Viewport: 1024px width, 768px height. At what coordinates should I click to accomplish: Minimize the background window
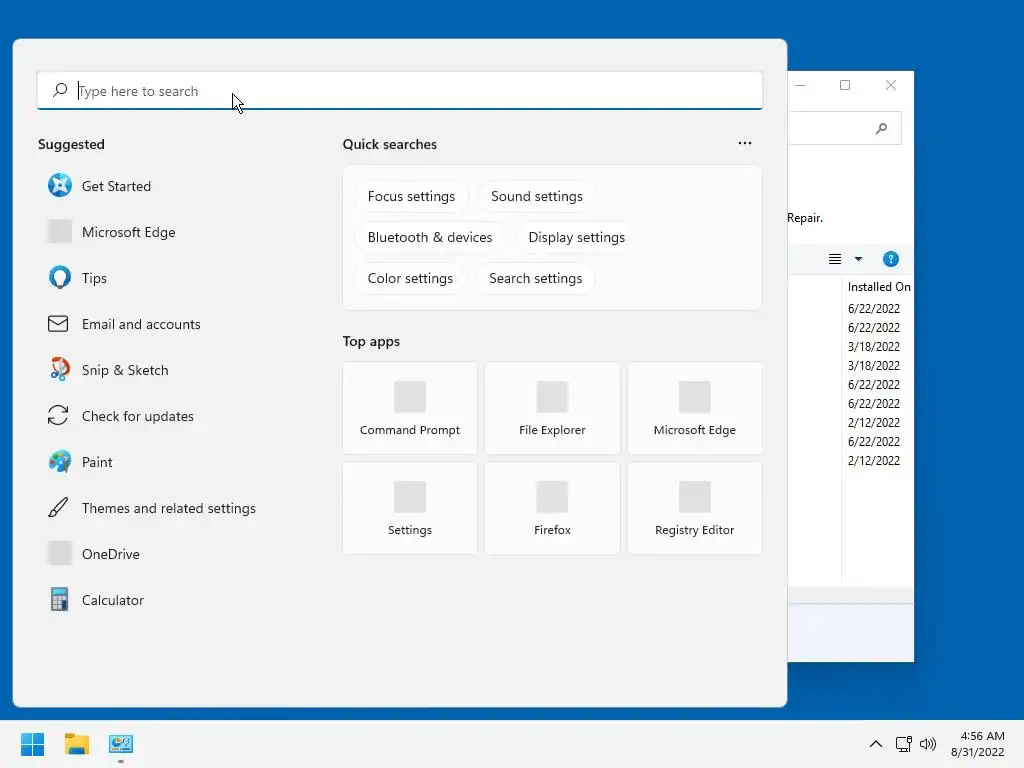800,86
